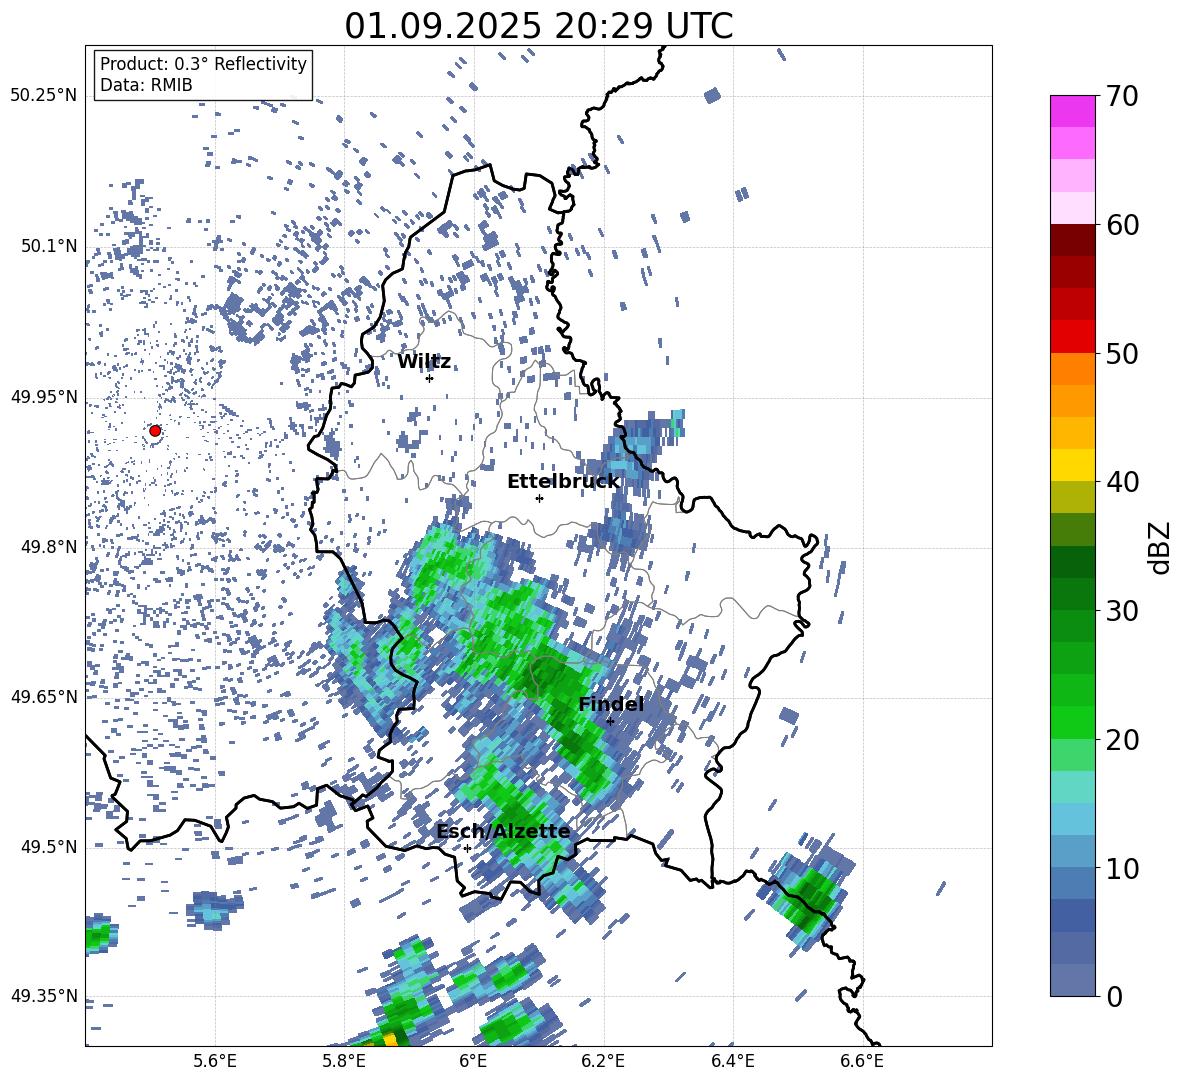1184x1081 pixels.
Task: Click the Wiltz cross marker
Action: tap(430, 378)
